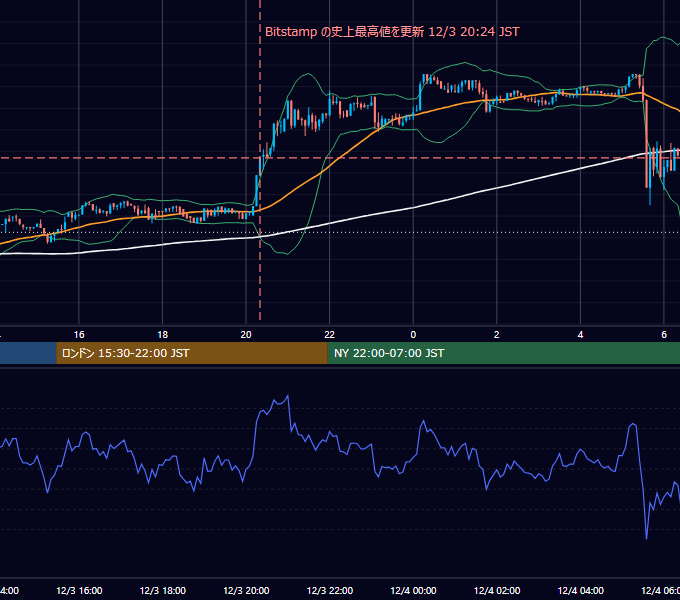
Task: Click the upper time axis label 6
Action: [664, 335]
